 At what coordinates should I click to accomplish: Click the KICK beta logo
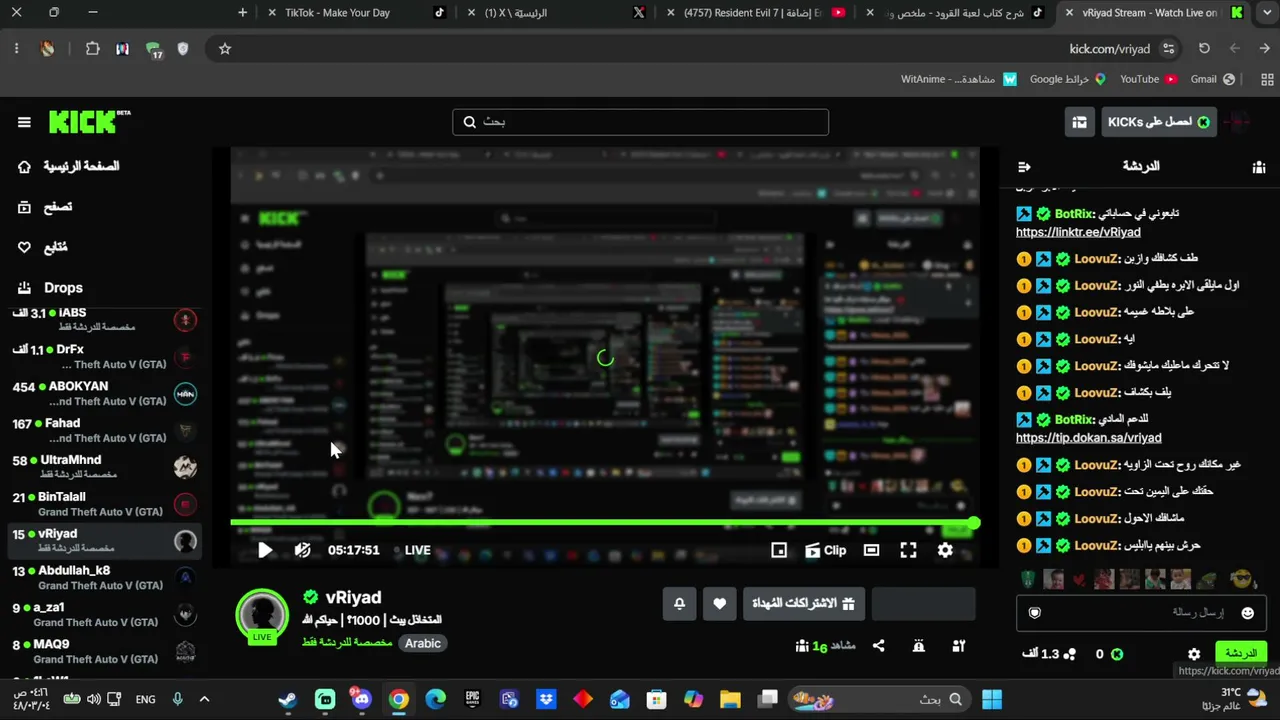point(90,122)
